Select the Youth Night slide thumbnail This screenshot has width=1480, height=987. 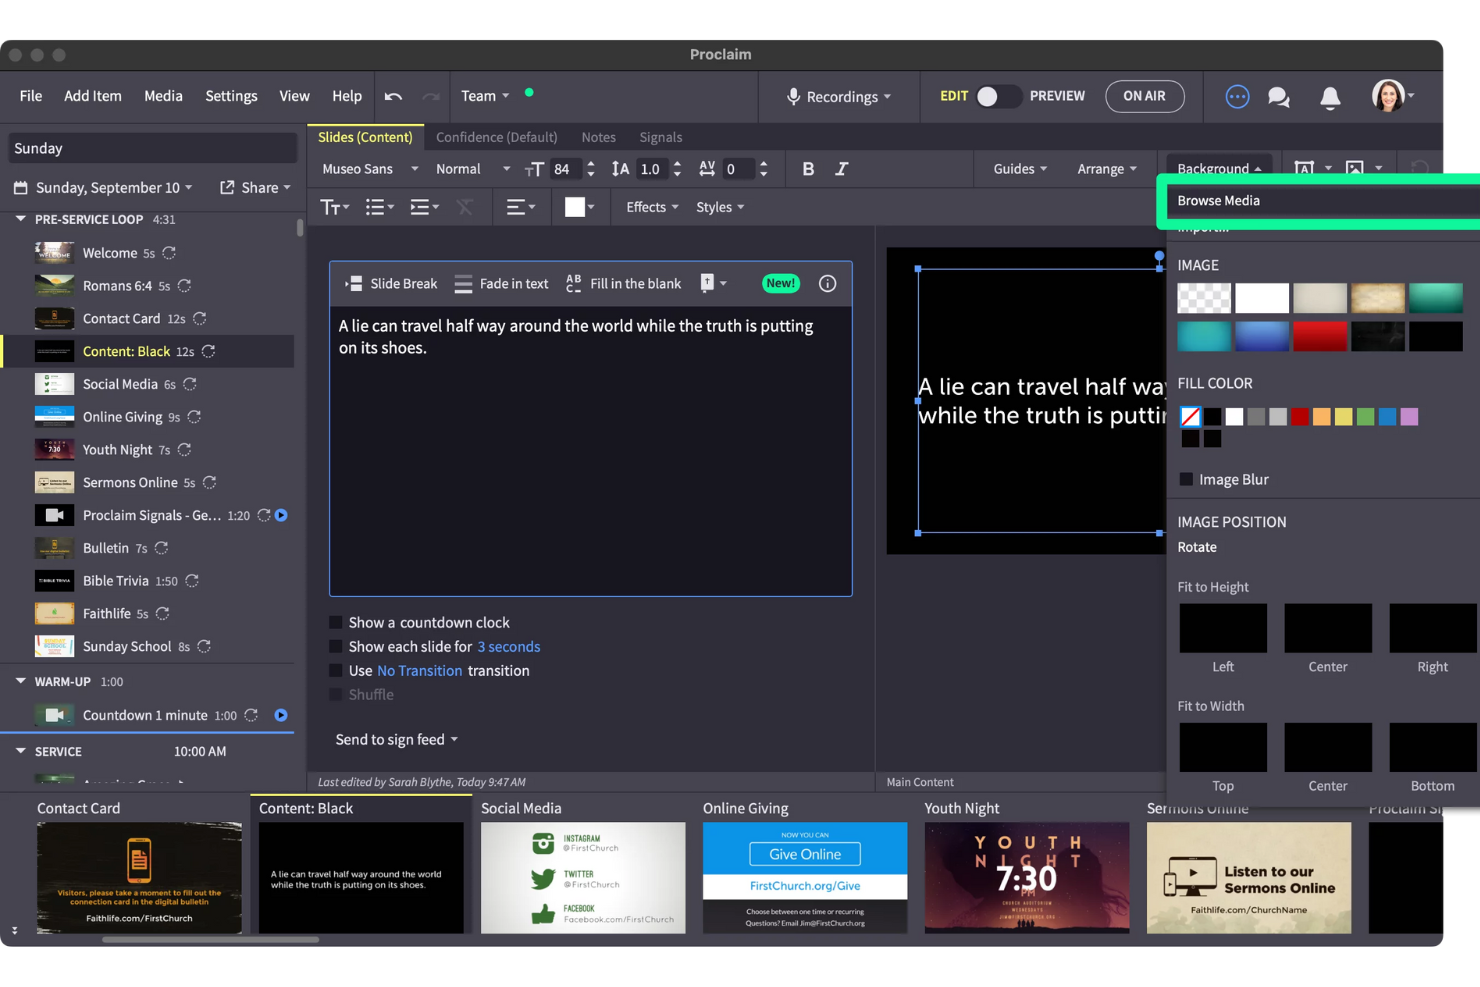pyautogui.click(x=1026, y=878)
